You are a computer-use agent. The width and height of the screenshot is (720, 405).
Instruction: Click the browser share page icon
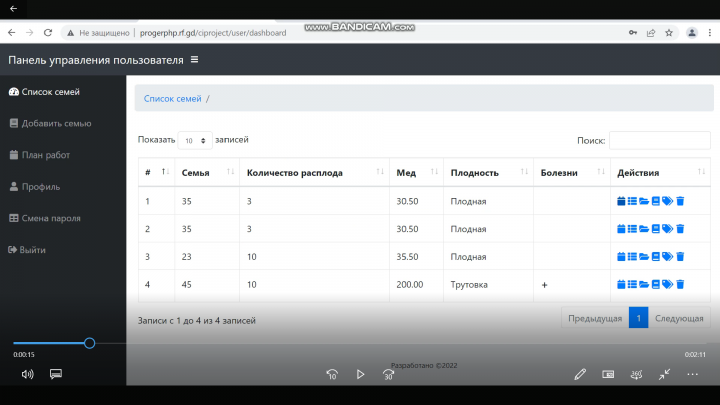651,33
